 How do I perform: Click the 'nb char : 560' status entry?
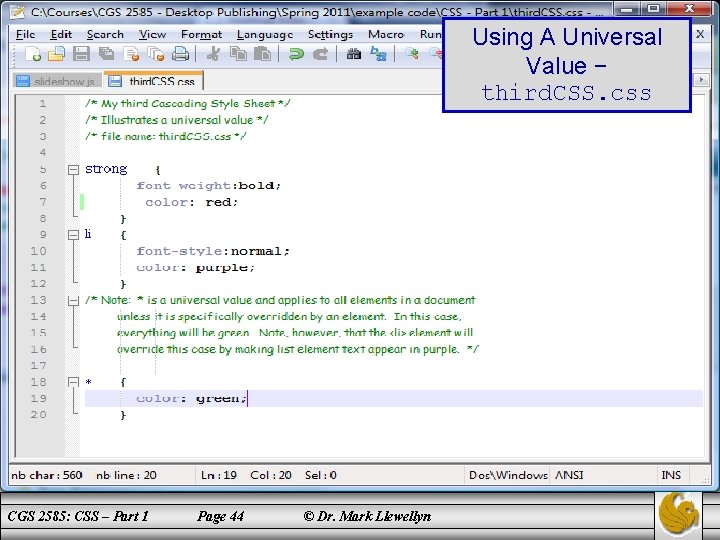click(x=47, y=475)
